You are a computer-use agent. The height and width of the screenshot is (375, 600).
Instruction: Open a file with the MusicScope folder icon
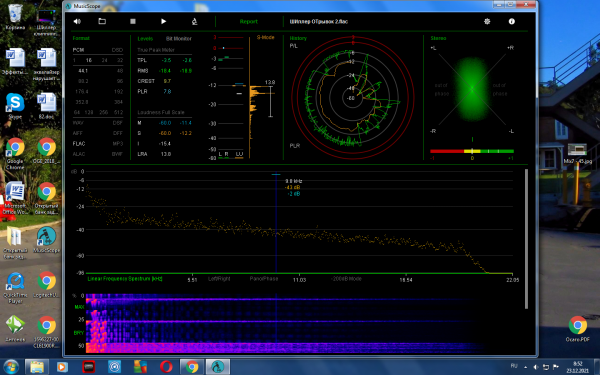pyautogui.click(x=102, y=21)
